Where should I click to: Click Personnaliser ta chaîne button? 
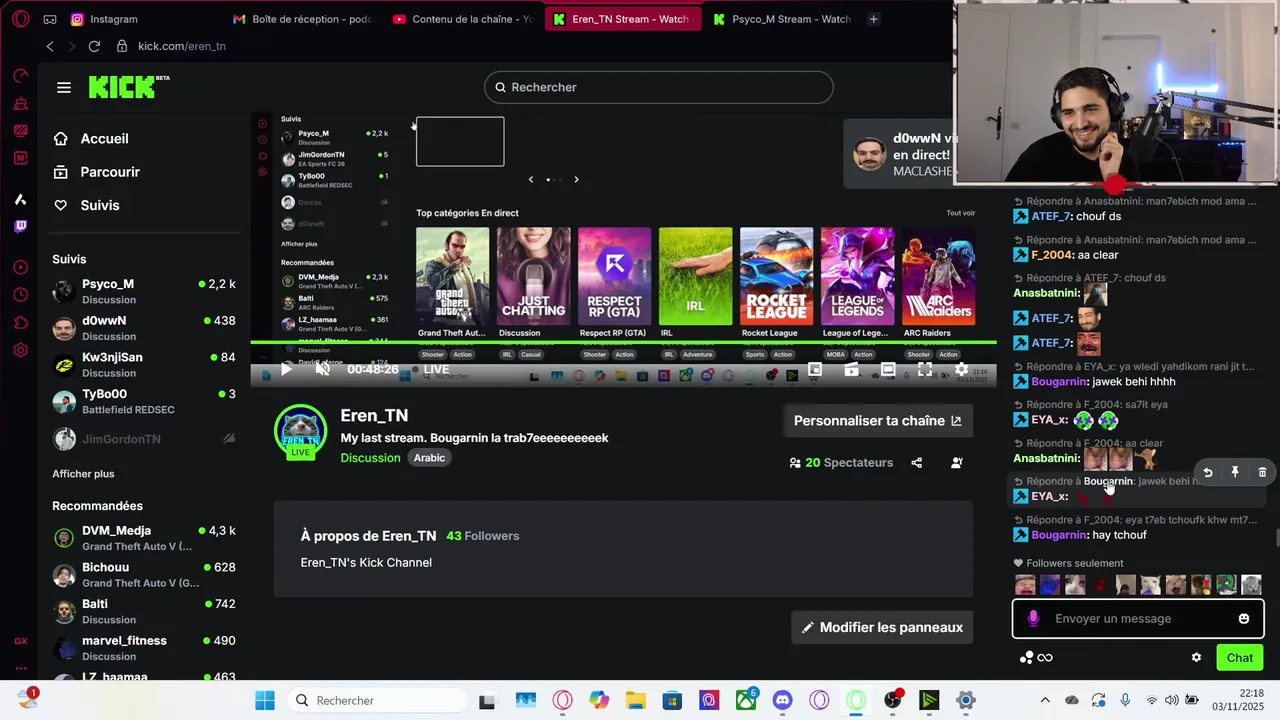coord(877,421)
